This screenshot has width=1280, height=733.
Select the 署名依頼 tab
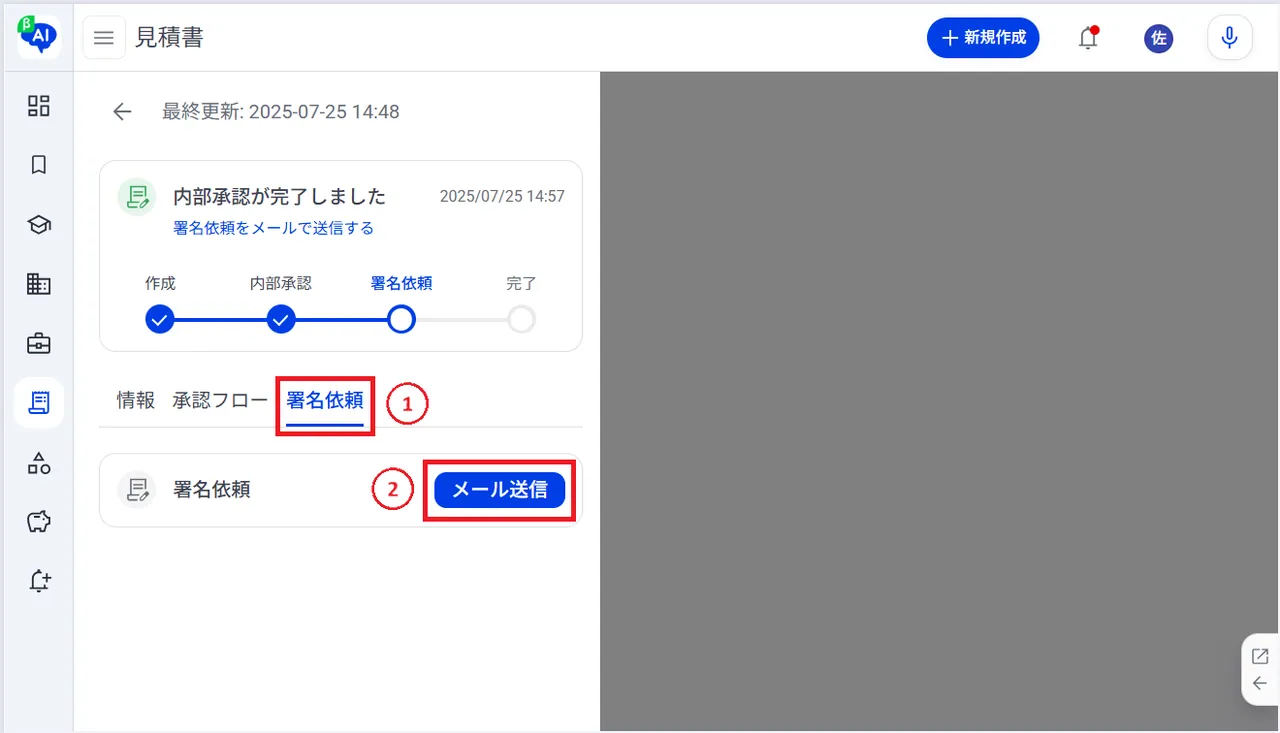[325, 401]
